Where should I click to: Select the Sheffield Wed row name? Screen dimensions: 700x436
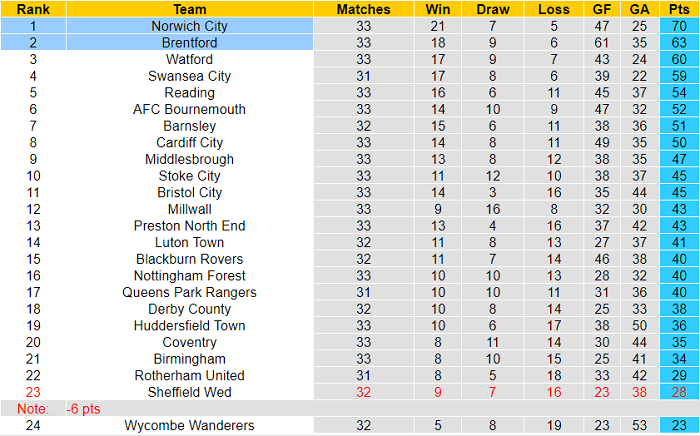tap(189, 392)
